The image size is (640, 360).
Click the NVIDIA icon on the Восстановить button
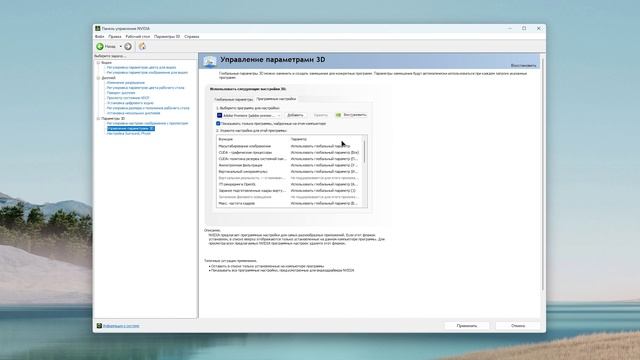(338, 115)
